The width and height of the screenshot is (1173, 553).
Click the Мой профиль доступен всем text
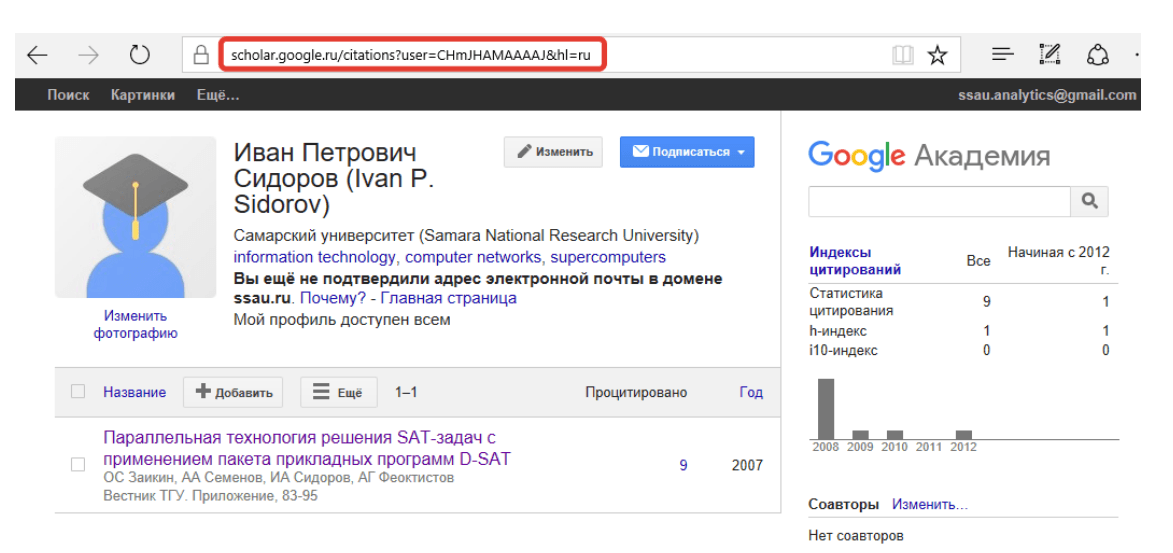[343, 320]
